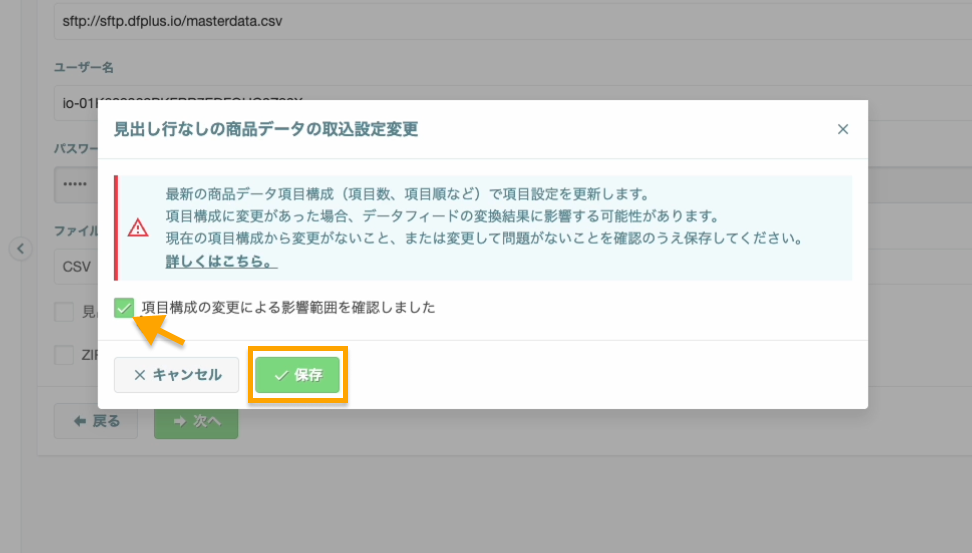Click the 次へ button behind the dialog
The width and height of the screenshot is (972, 553).
(x=196, y=423)
